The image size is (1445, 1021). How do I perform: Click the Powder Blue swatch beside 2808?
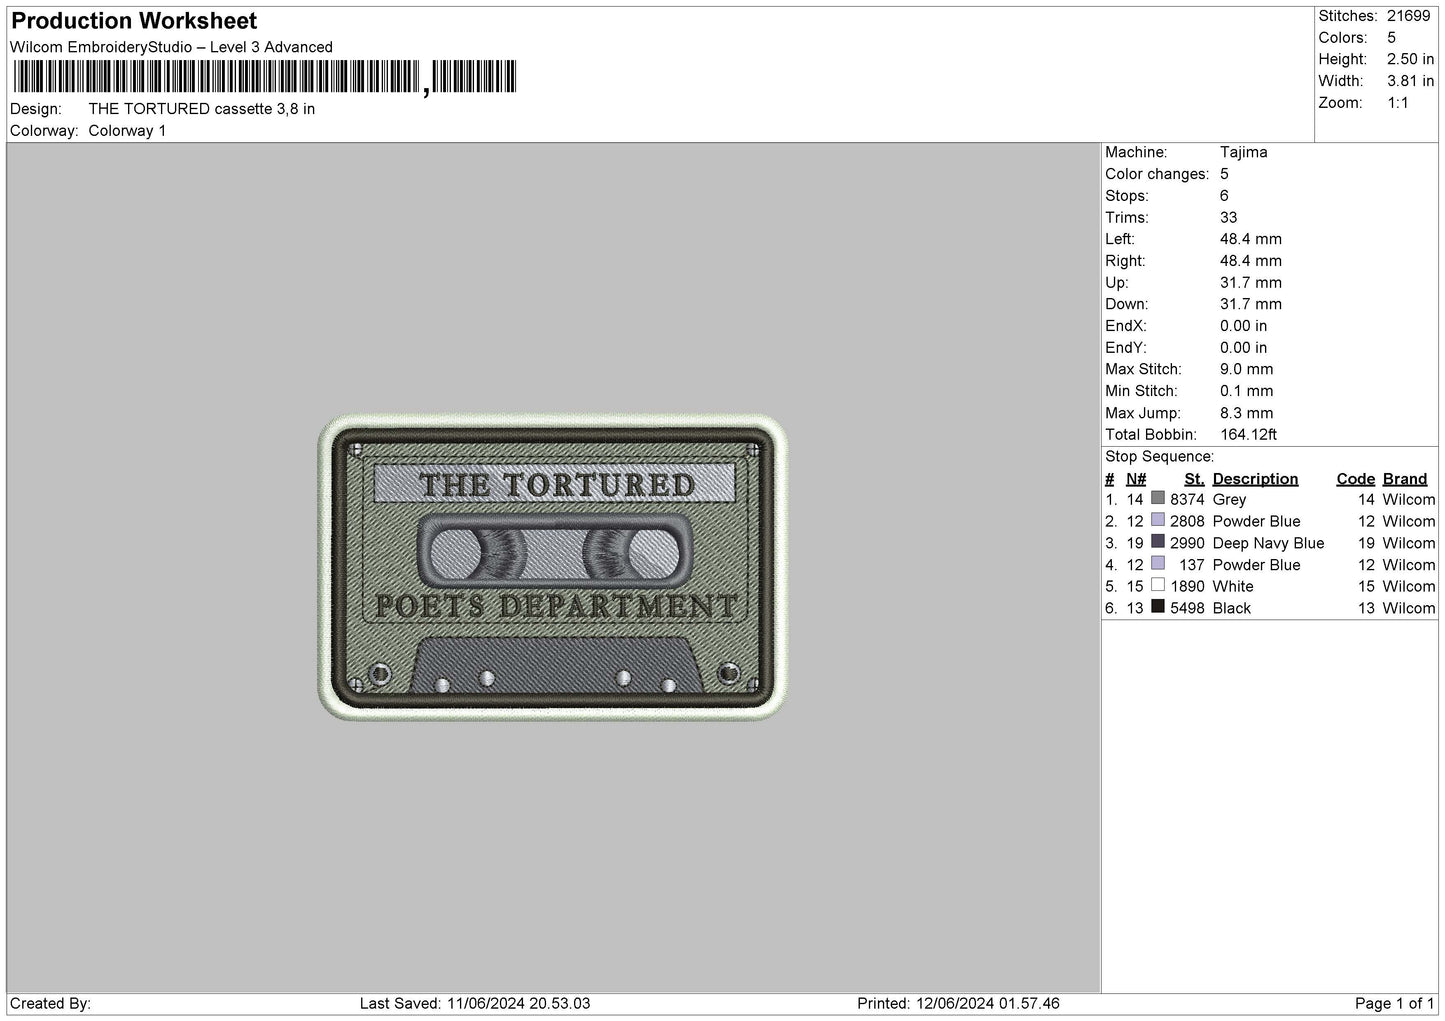tap(1158, 520)
